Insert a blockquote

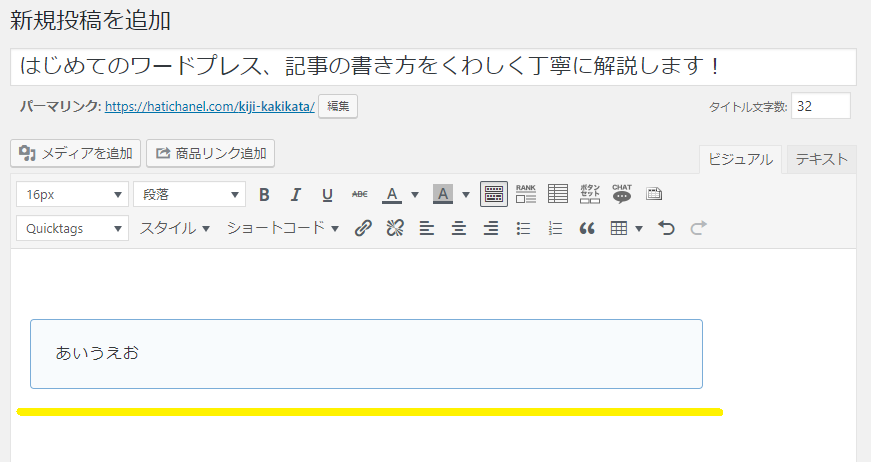(587, 228)
